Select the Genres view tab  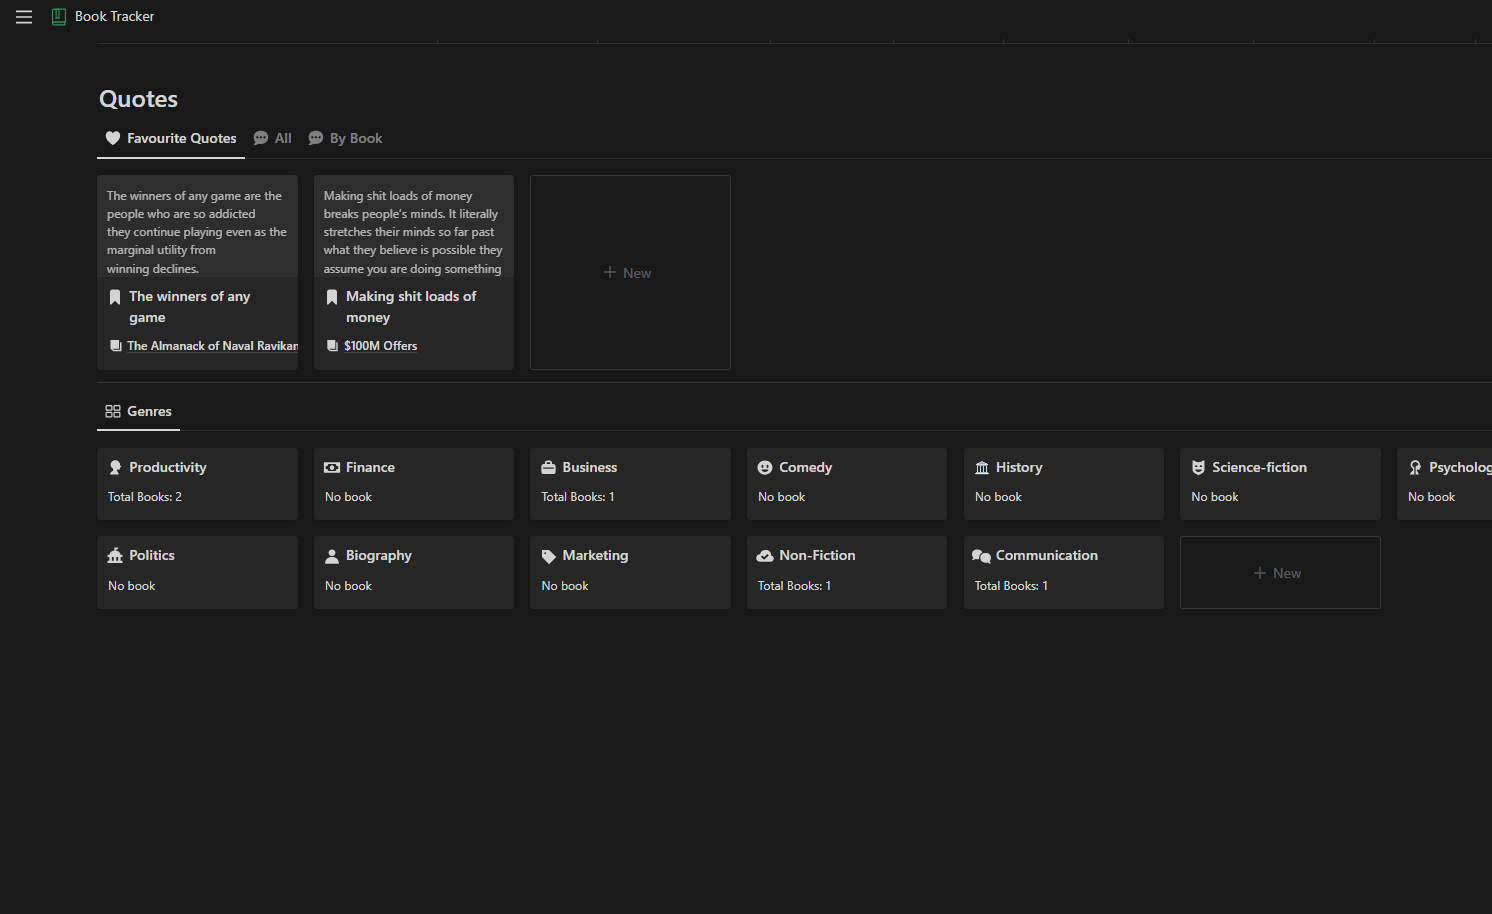pos(139,411)
